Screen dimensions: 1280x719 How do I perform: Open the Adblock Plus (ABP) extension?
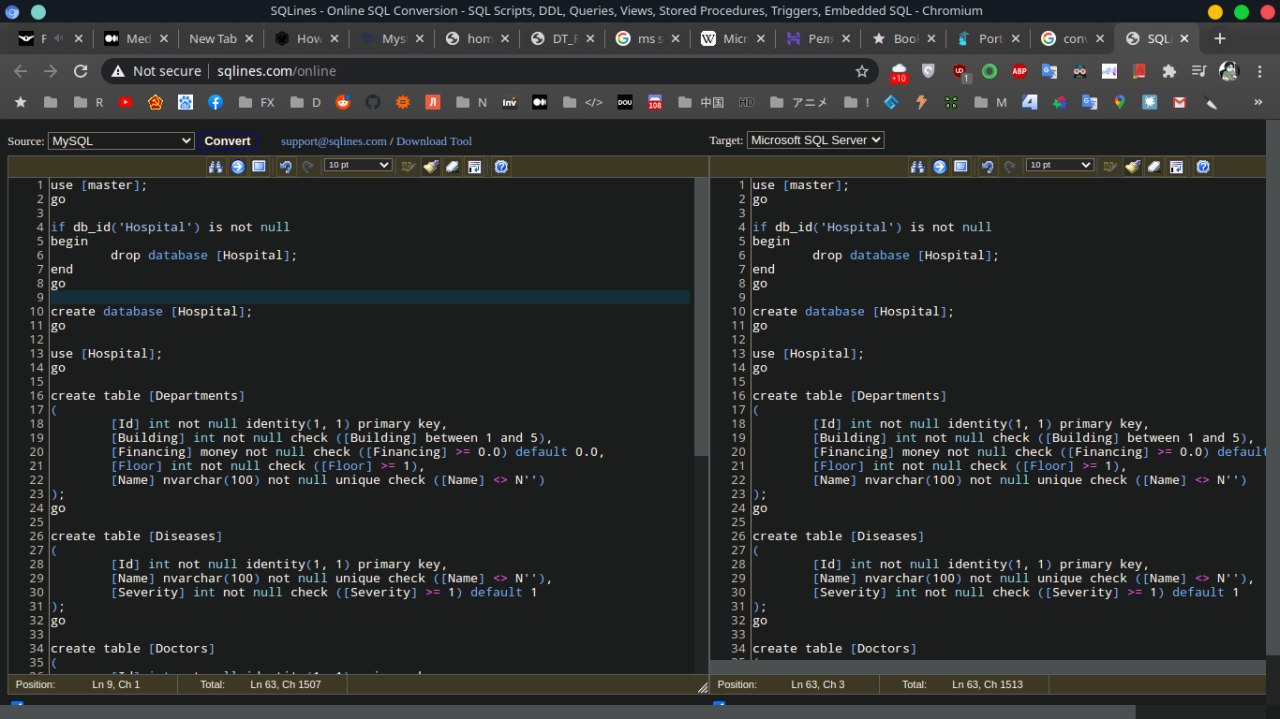tap(1020, 71)
